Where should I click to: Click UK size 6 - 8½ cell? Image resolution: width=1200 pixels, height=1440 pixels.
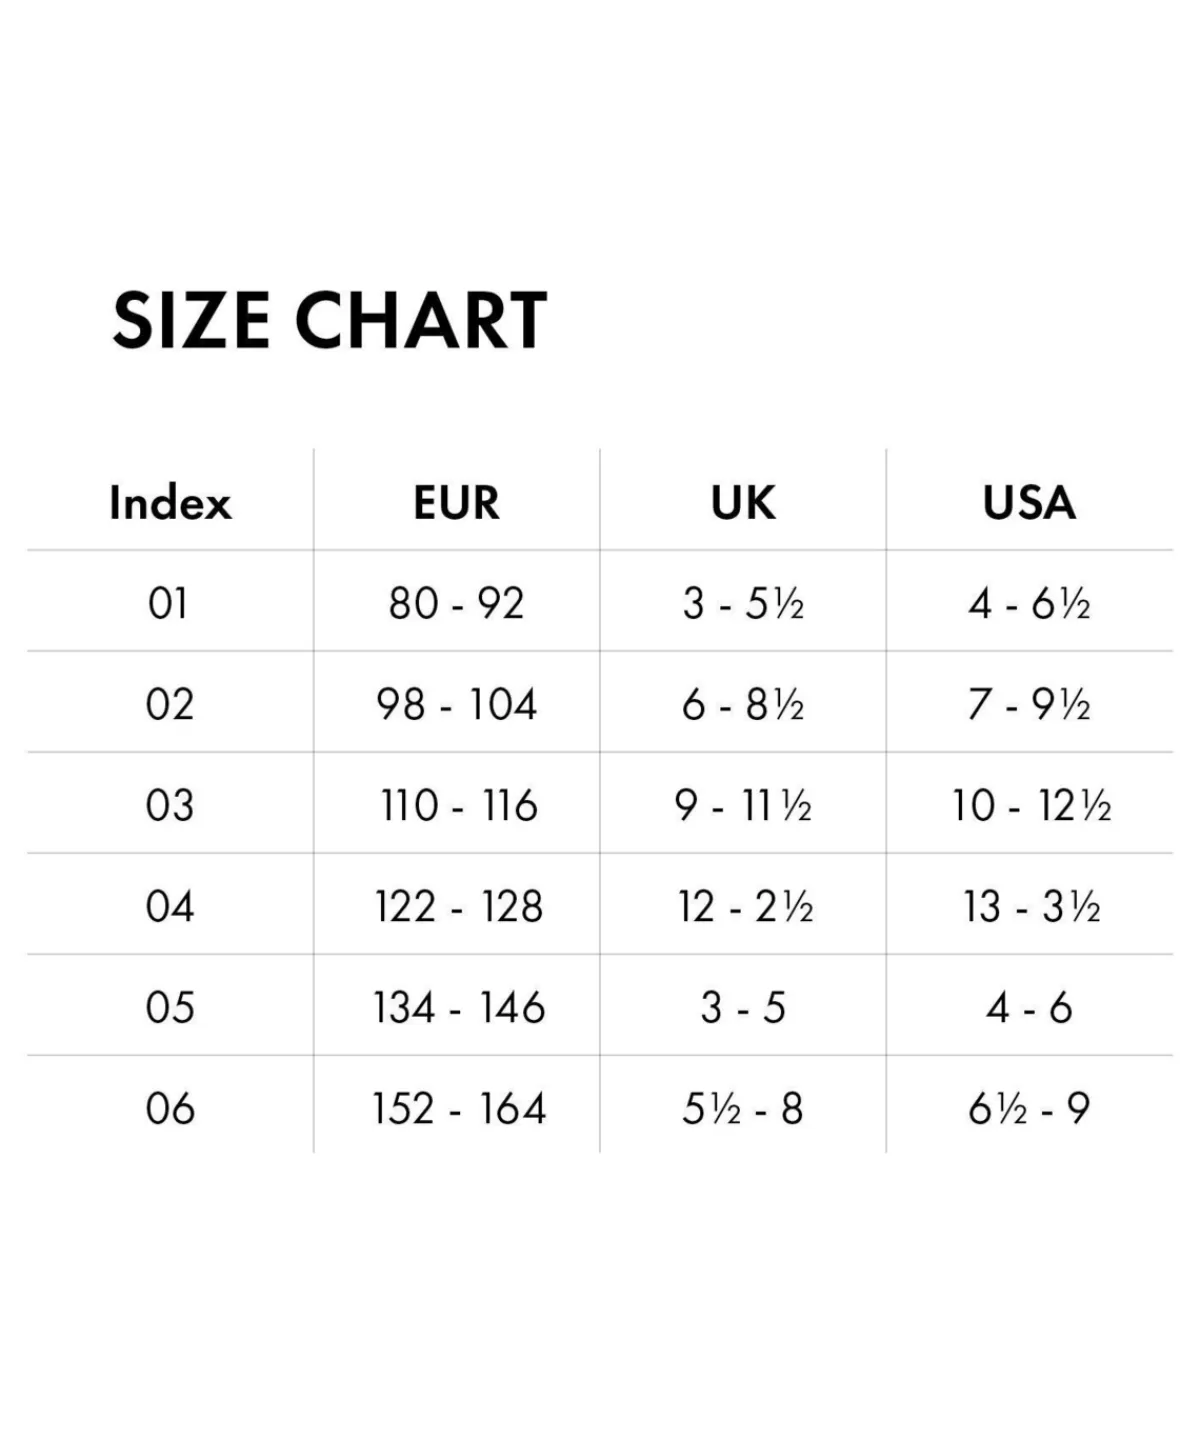(743, 705)
